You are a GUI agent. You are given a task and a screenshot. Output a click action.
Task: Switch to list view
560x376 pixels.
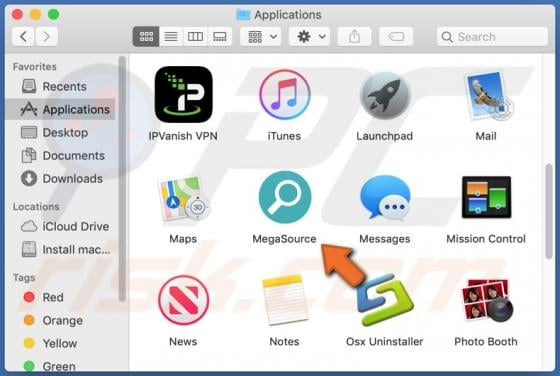(171, 36)
